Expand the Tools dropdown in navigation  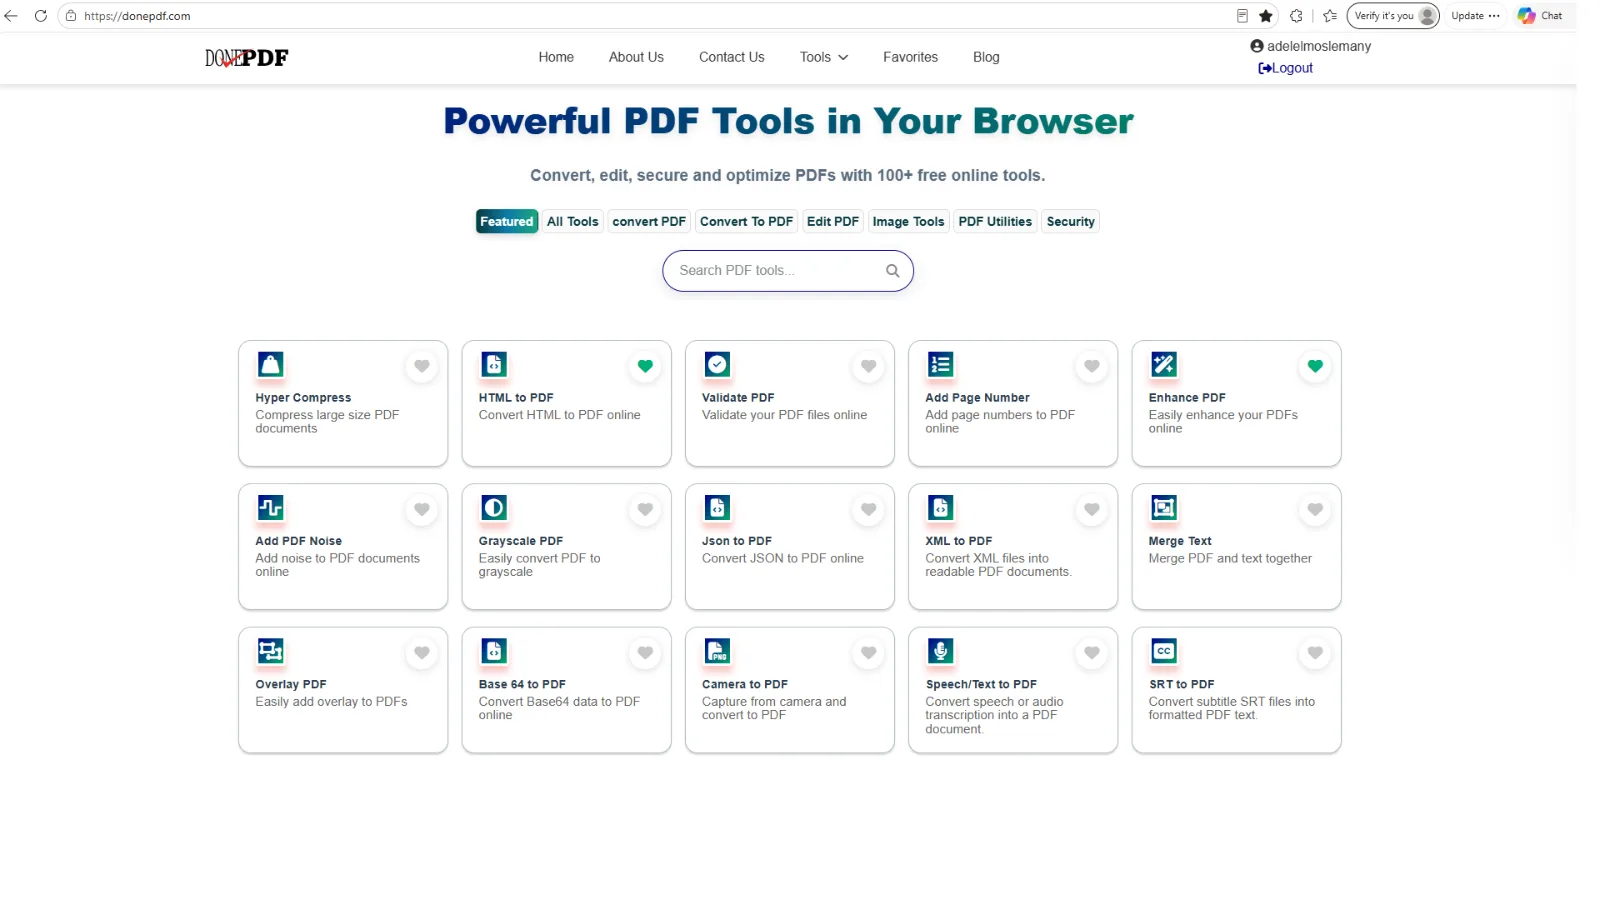click(x=824, y=57)
